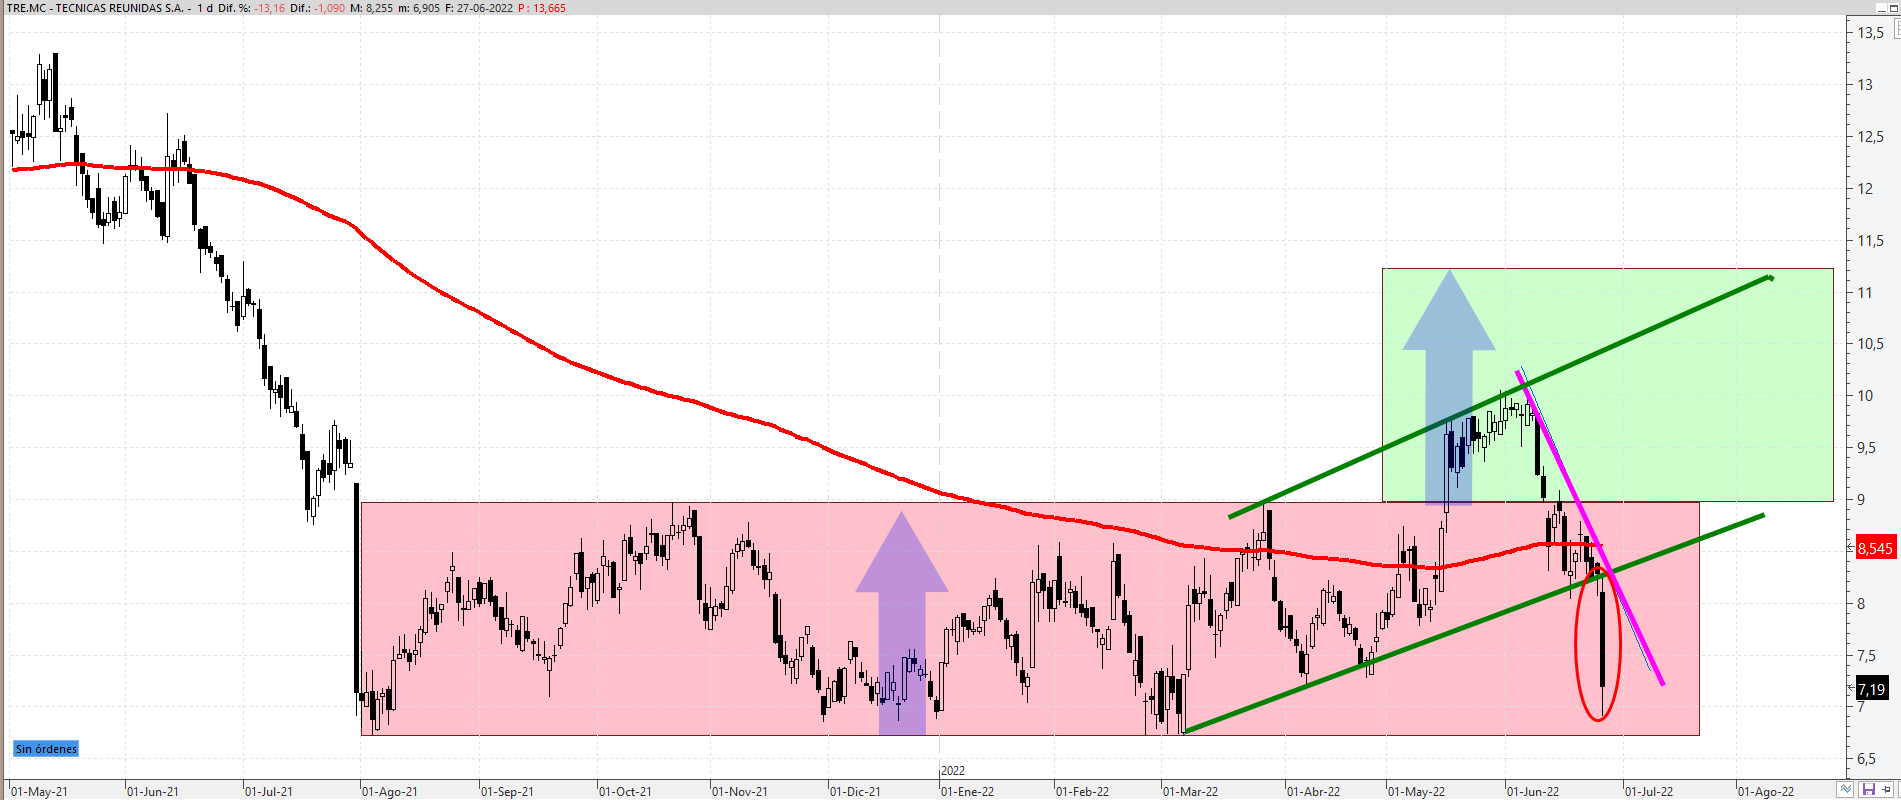Click the pin icon beside the save icon

1887,790
